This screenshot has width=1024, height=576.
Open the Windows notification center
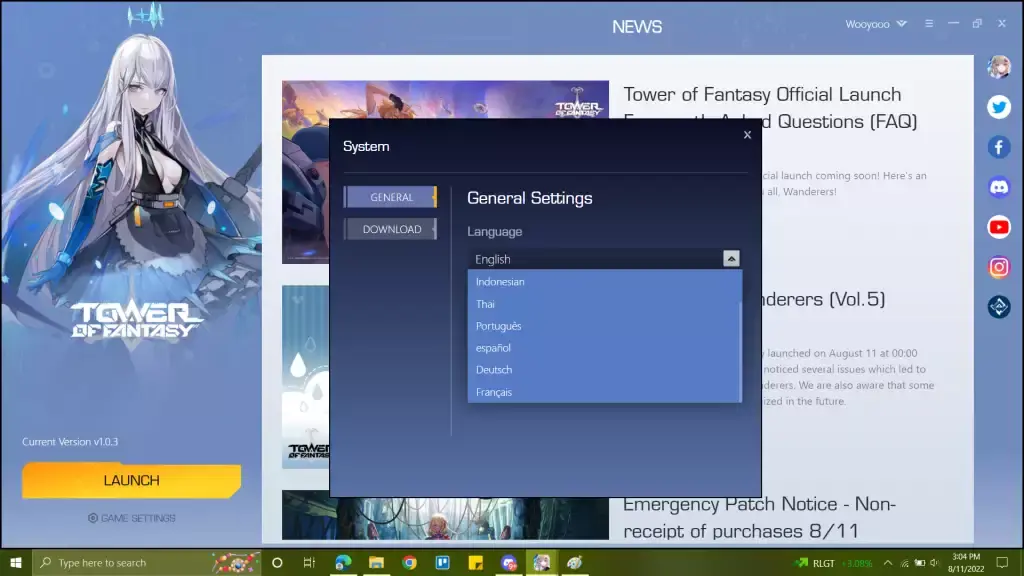(x=1002, y=562)
